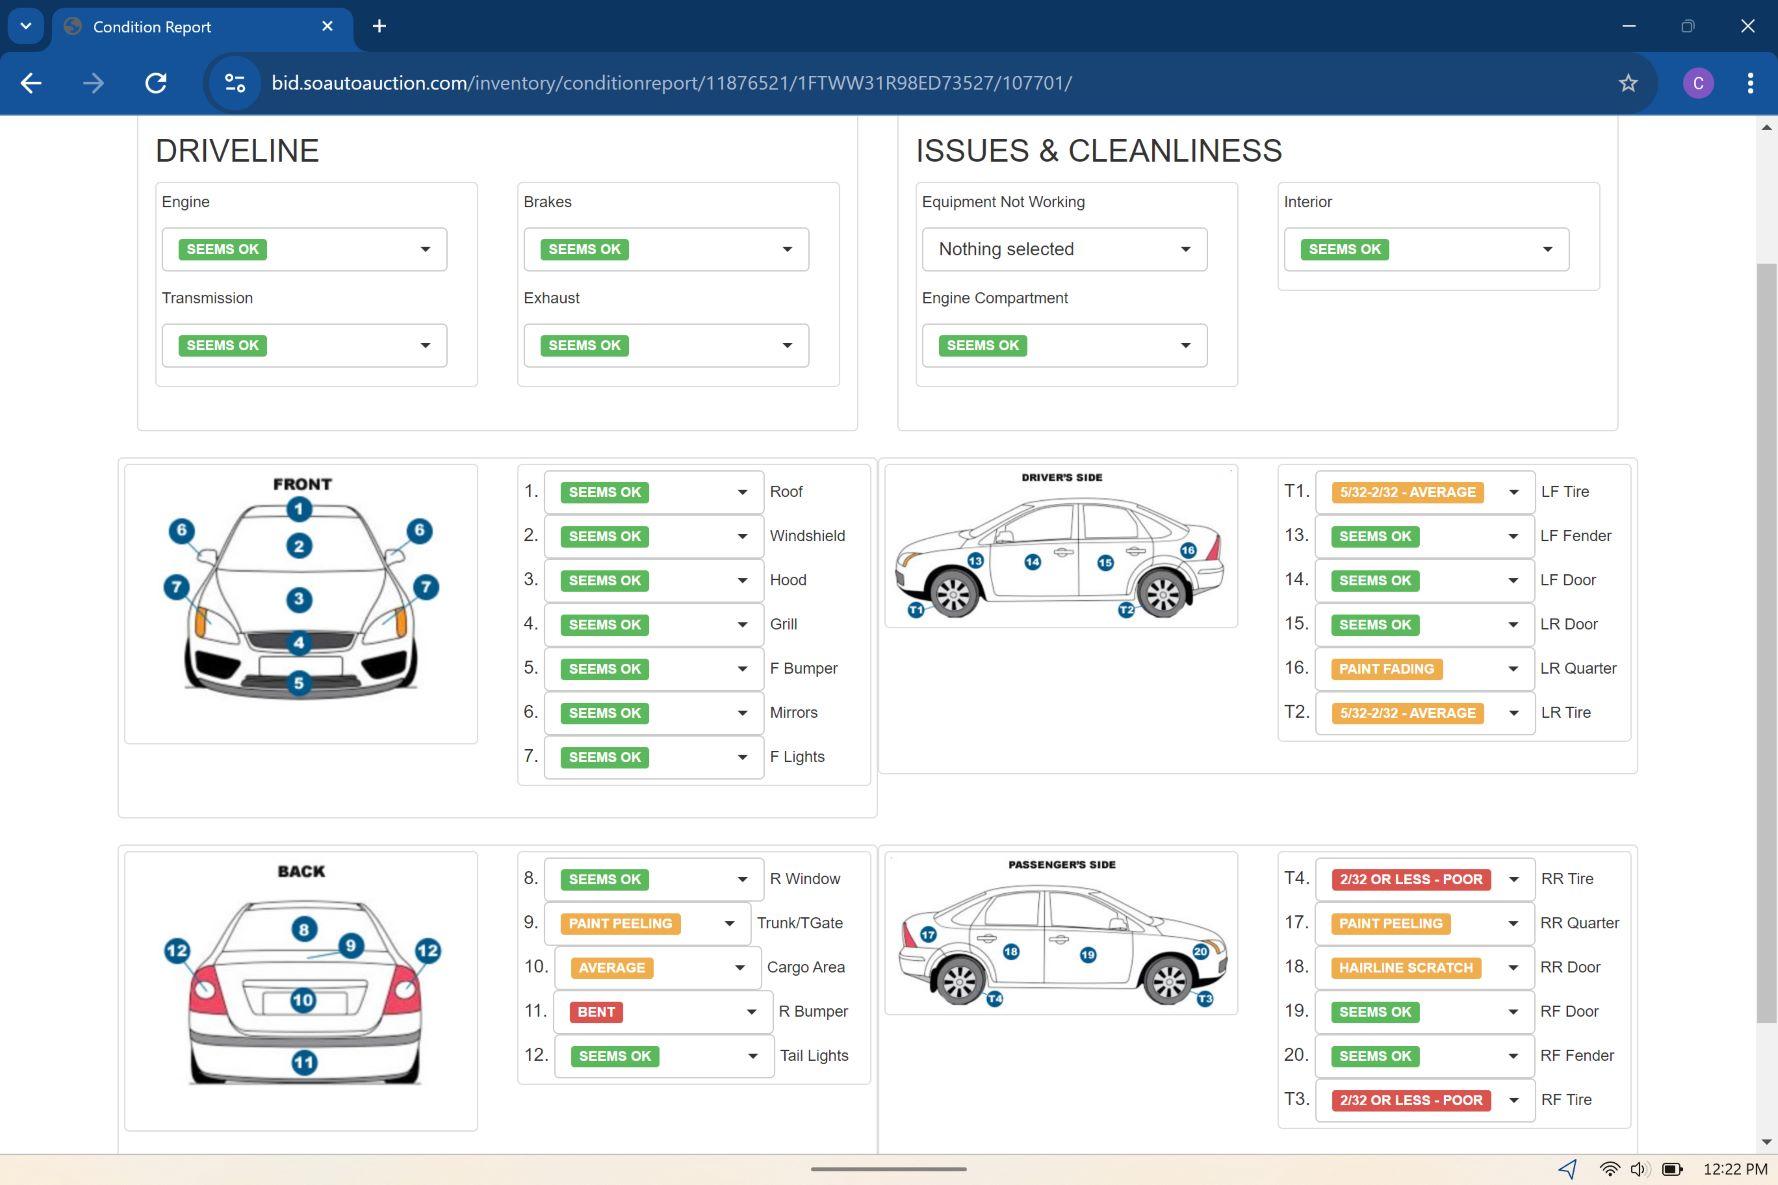Click marker 2 windshield on front diagram
The width and height of the screenshot is (1778, 1185).
point(299,546)
